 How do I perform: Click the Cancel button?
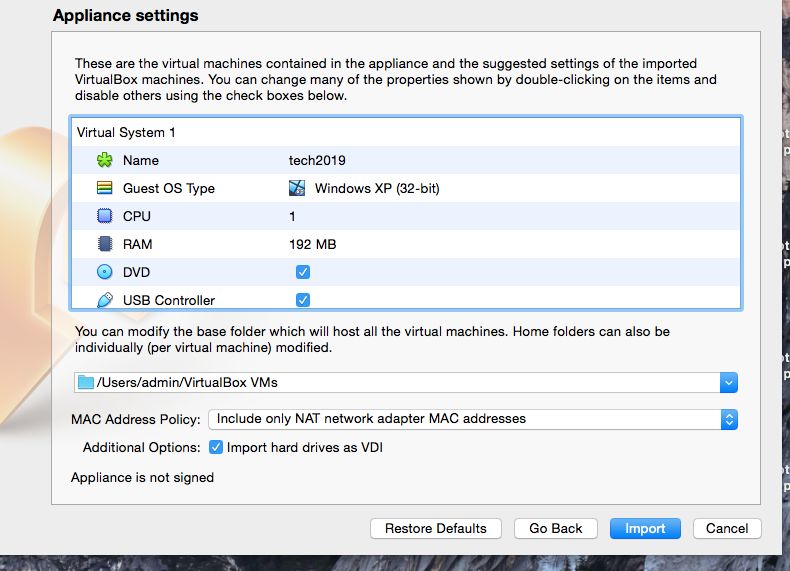[x=727, y=528]
